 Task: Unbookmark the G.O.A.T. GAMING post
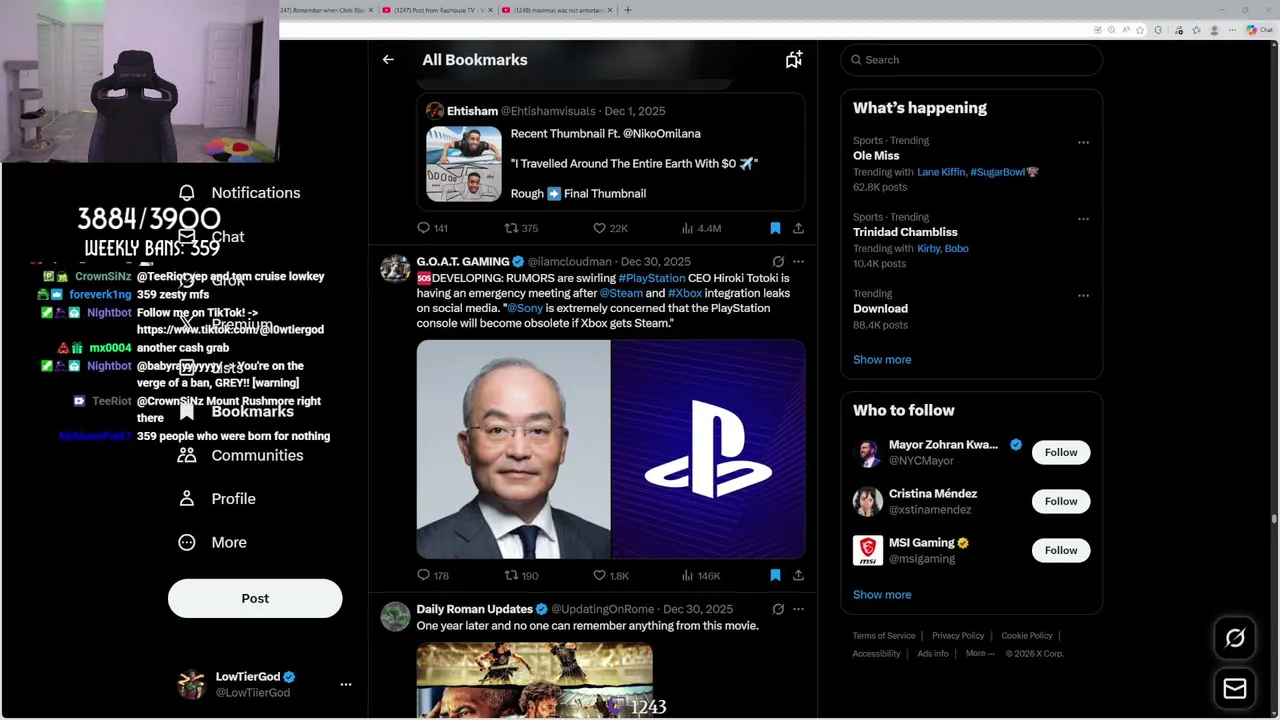(775, 575)
